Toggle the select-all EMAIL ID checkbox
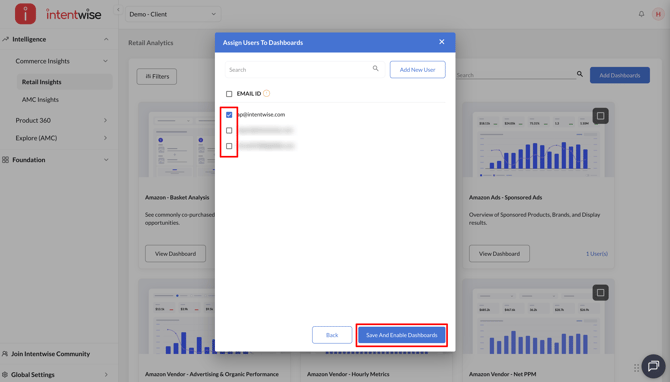The width and height of the screenshot is (670, 382). tap(229, 94)
